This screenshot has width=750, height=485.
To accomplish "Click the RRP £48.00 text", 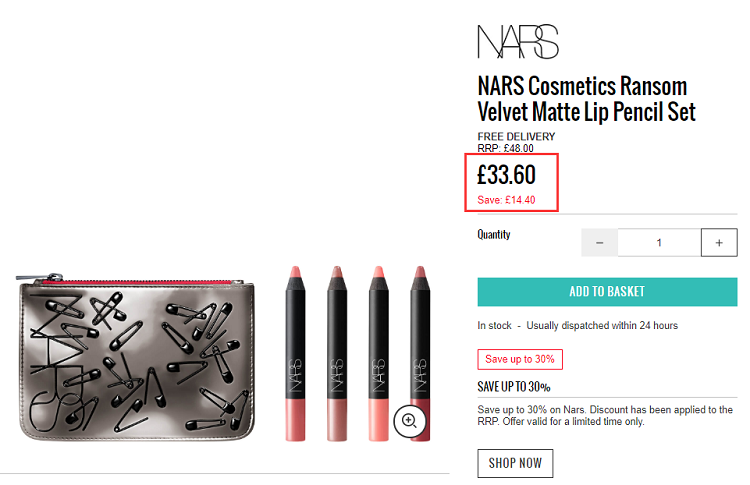I will tap(505, 148).
